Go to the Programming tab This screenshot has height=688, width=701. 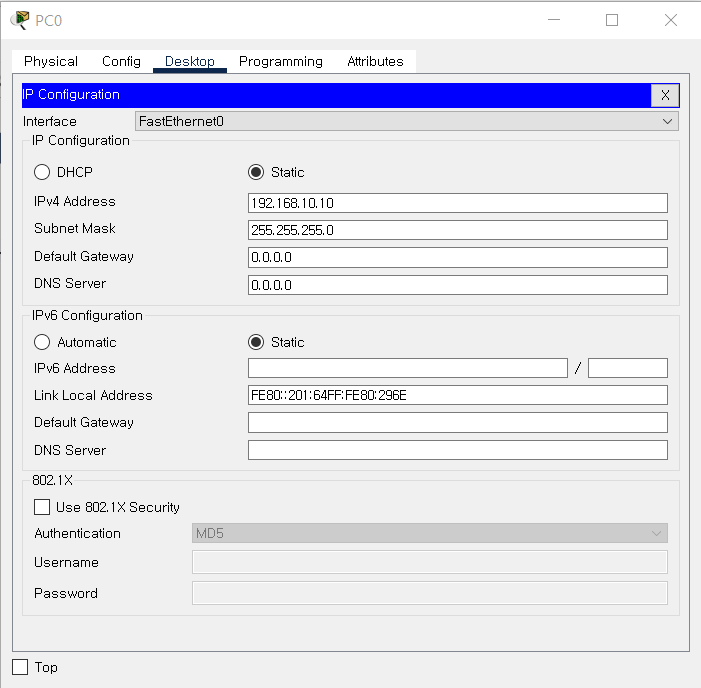point(281,61)
